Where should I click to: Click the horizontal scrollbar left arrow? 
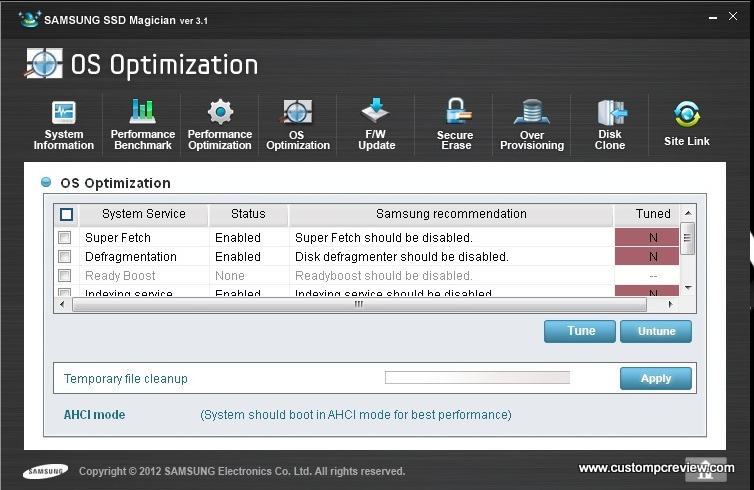tap(62, 304)
